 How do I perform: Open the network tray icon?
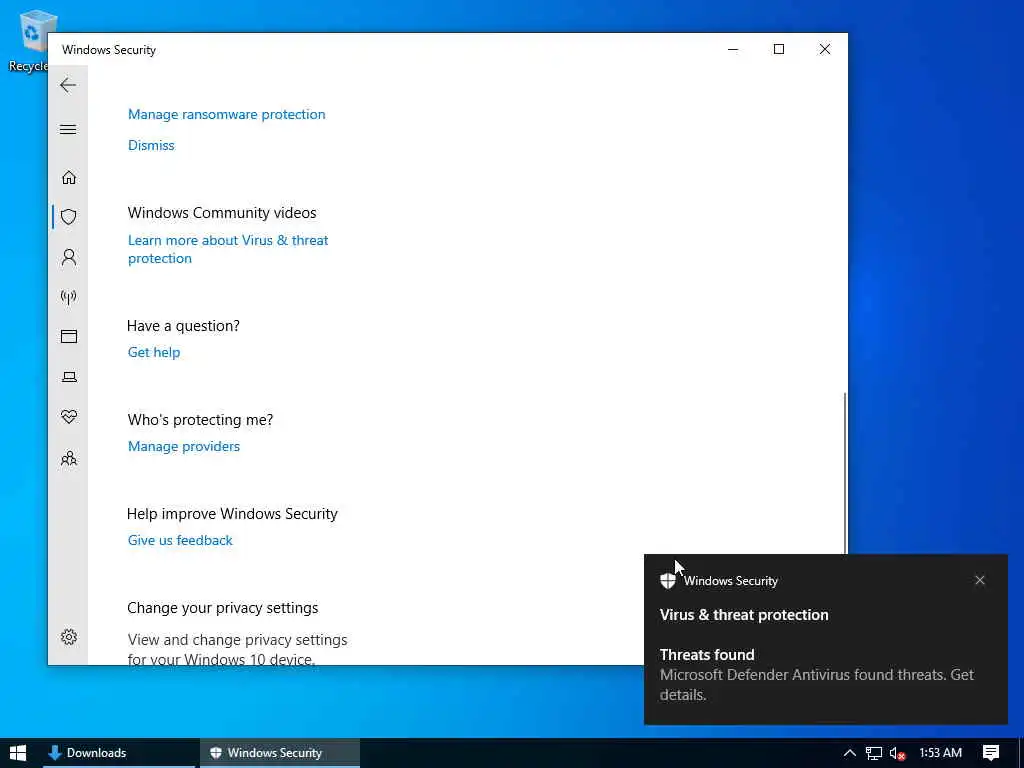(874, 753)
